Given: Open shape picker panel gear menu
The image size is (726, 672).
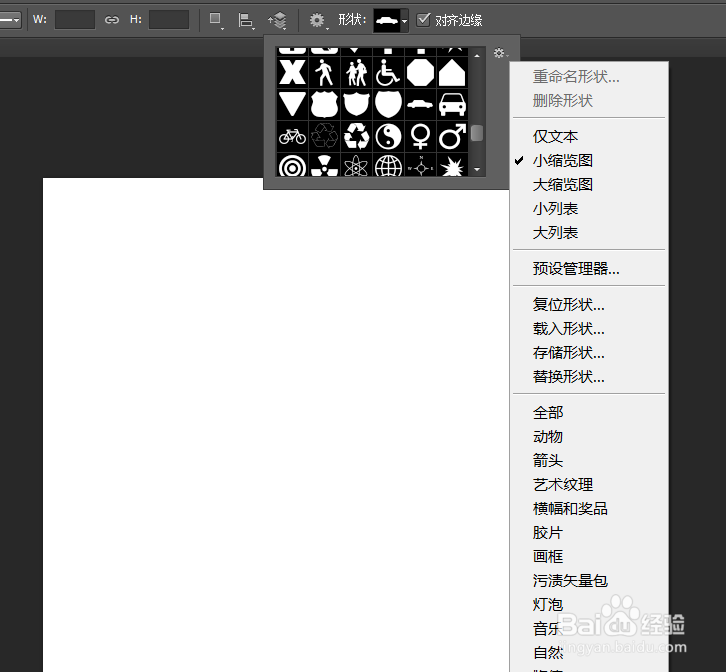Looking at the screenshot, I should pyautogui.click(x=500, y=53).
